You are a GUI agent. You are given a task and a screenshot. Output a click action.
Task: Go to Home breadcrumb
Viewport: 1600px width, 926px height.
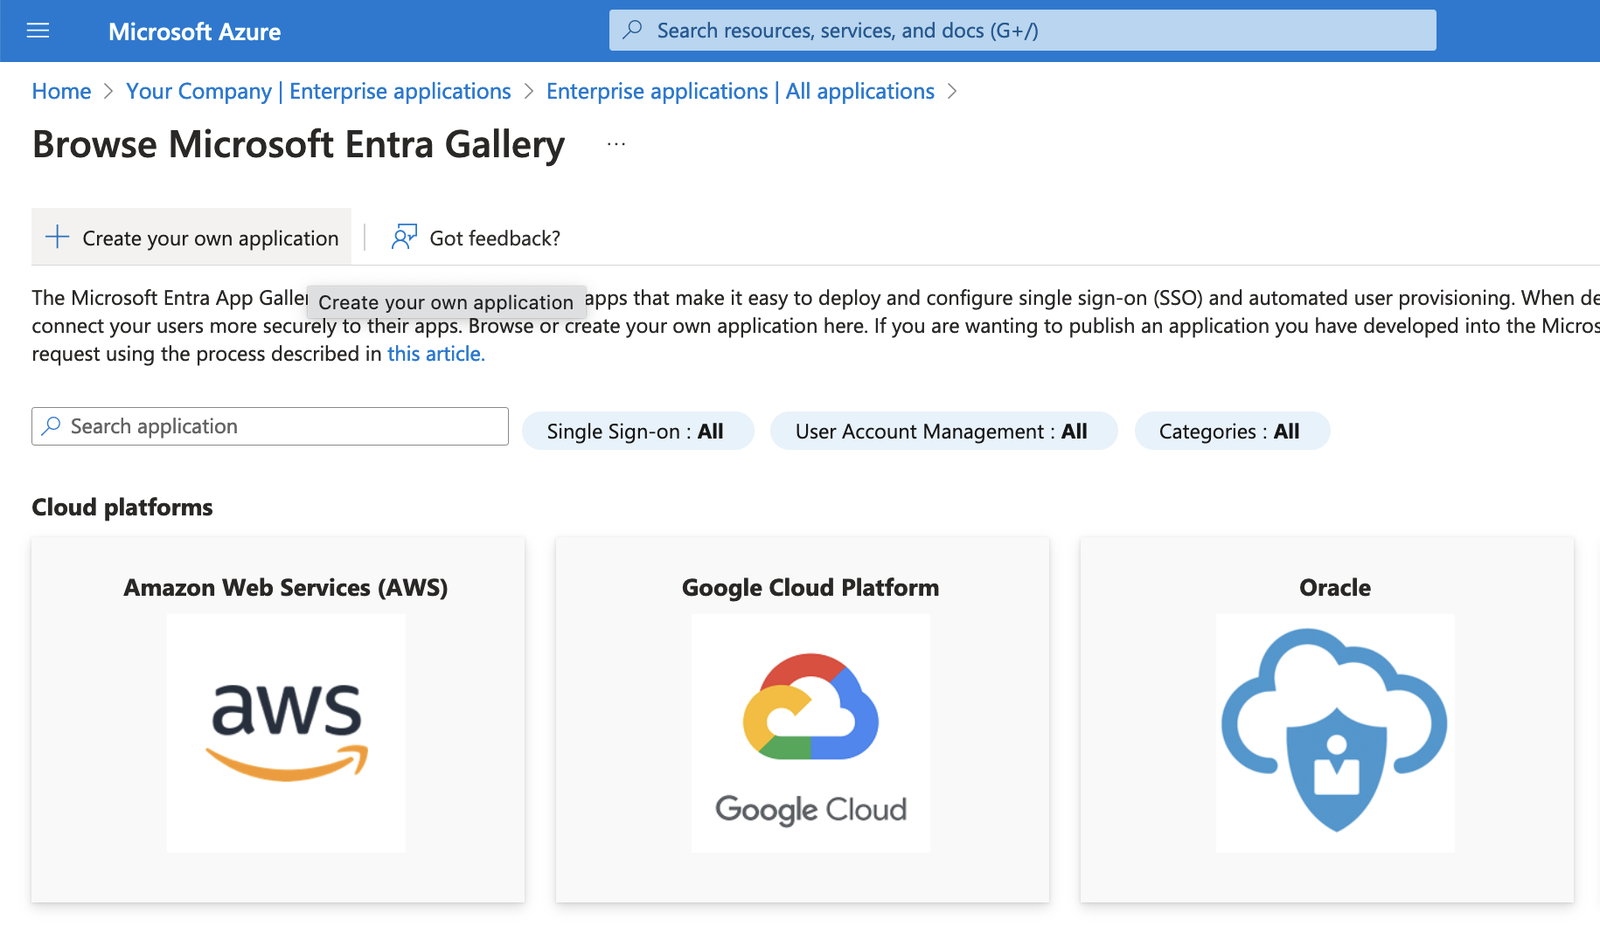(61, 91)
